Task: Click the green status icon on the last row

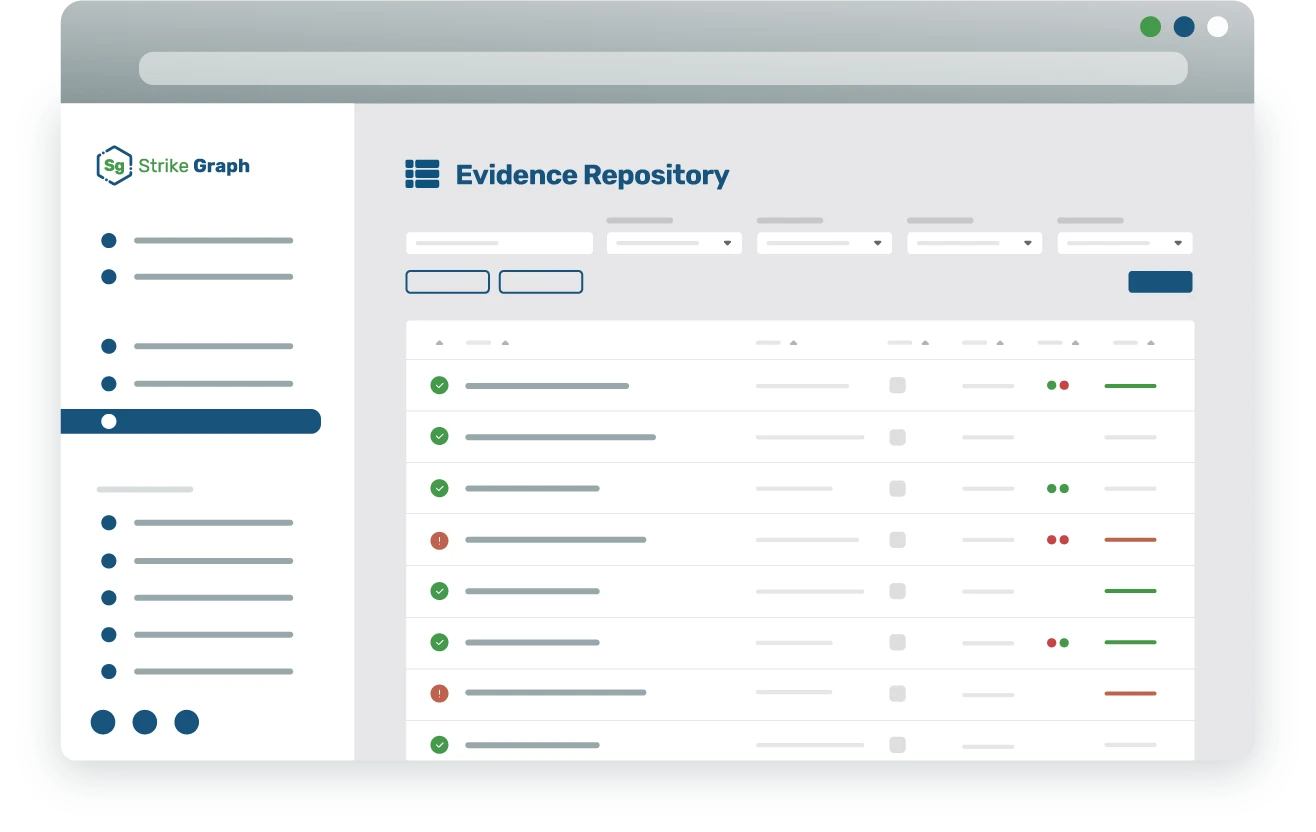Action: [438, 744]
